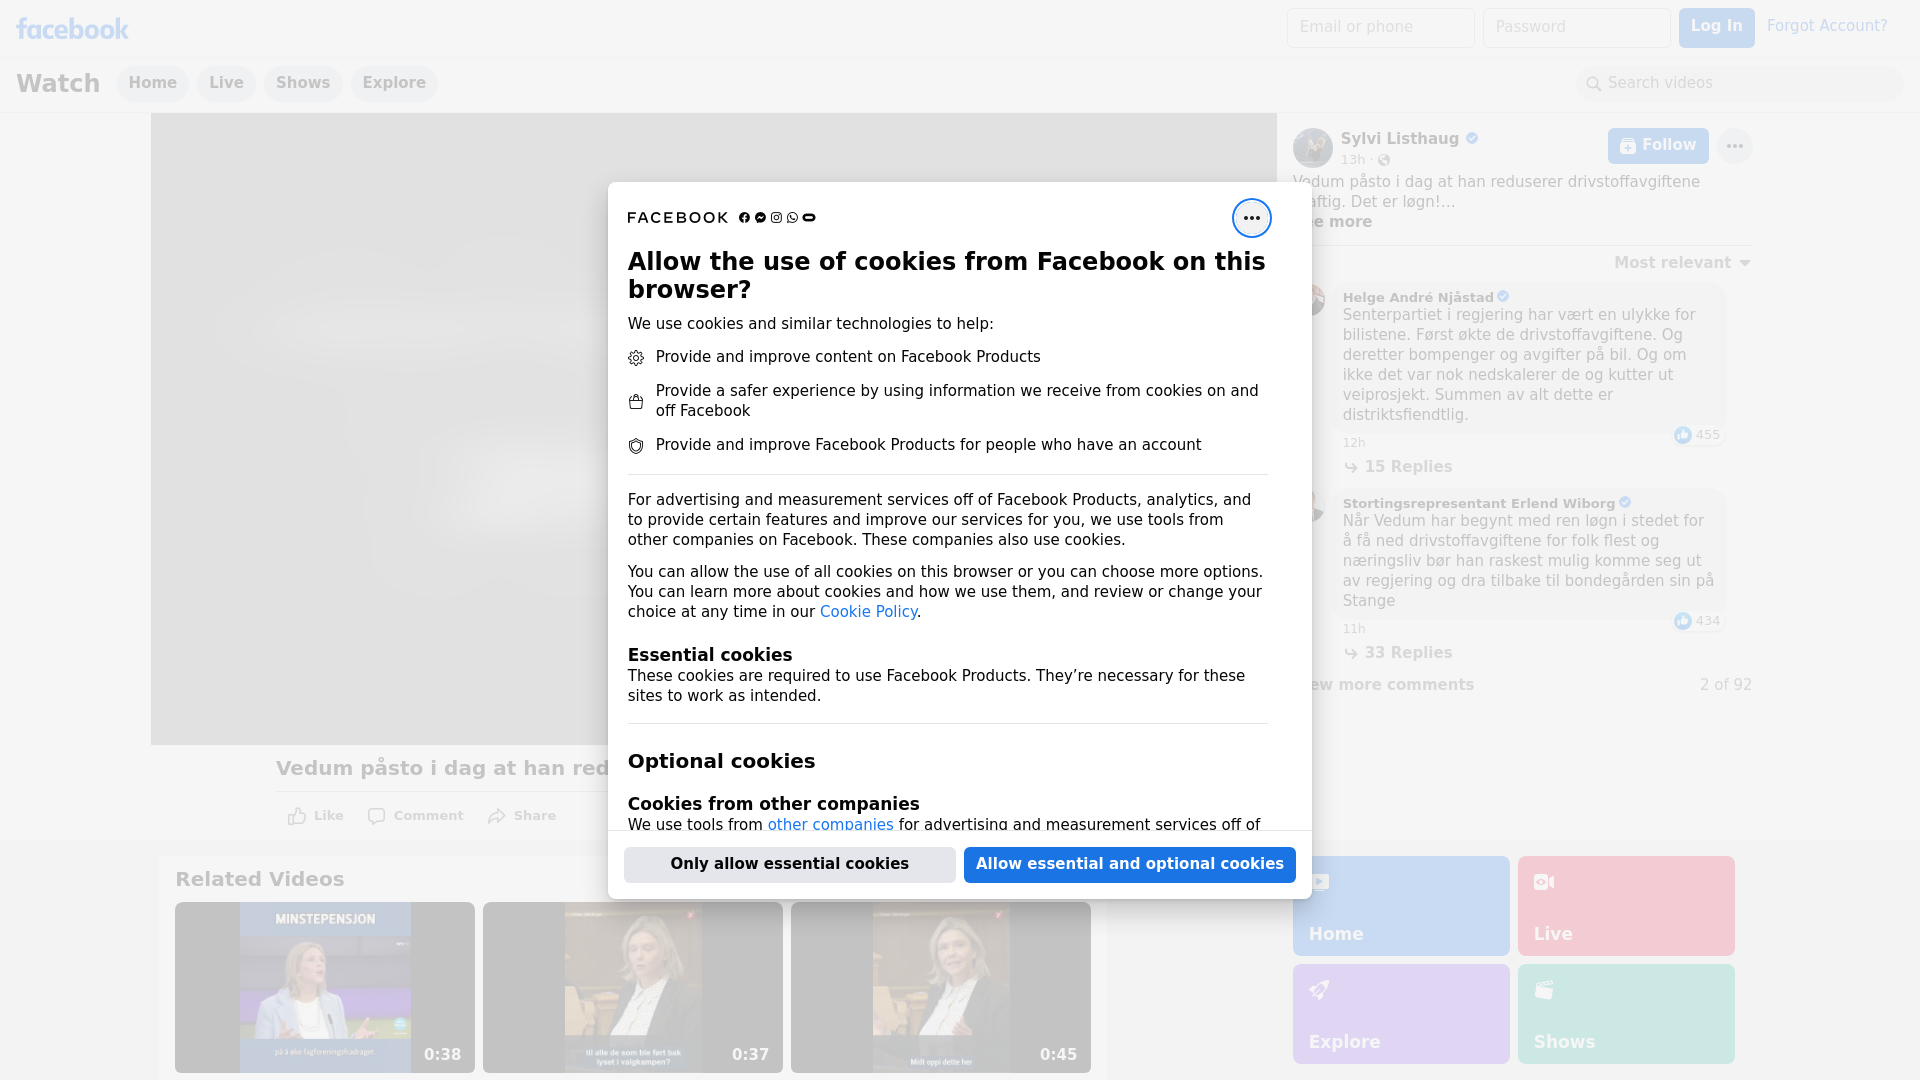1920x1080 pixels.
Task: Click Allow essential and optional cookies
Action: (x=1130, y=865)
